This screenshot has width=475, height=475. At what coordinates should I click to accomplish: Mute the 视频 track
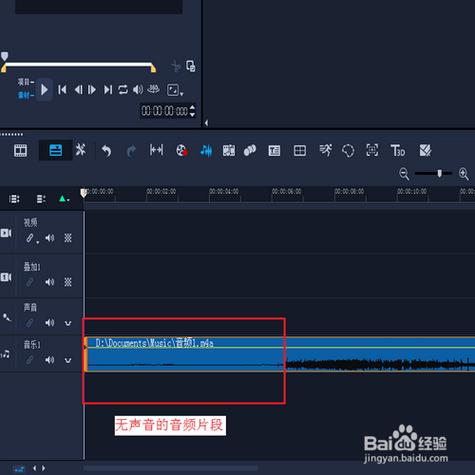50,238
